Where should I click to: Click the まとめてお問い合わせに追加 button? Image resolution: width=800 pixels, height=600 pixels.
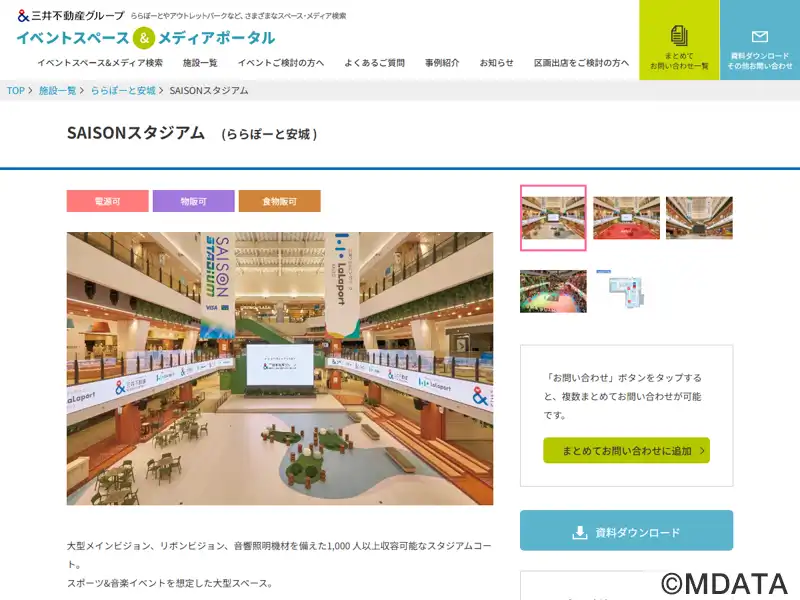click(627, 451)
